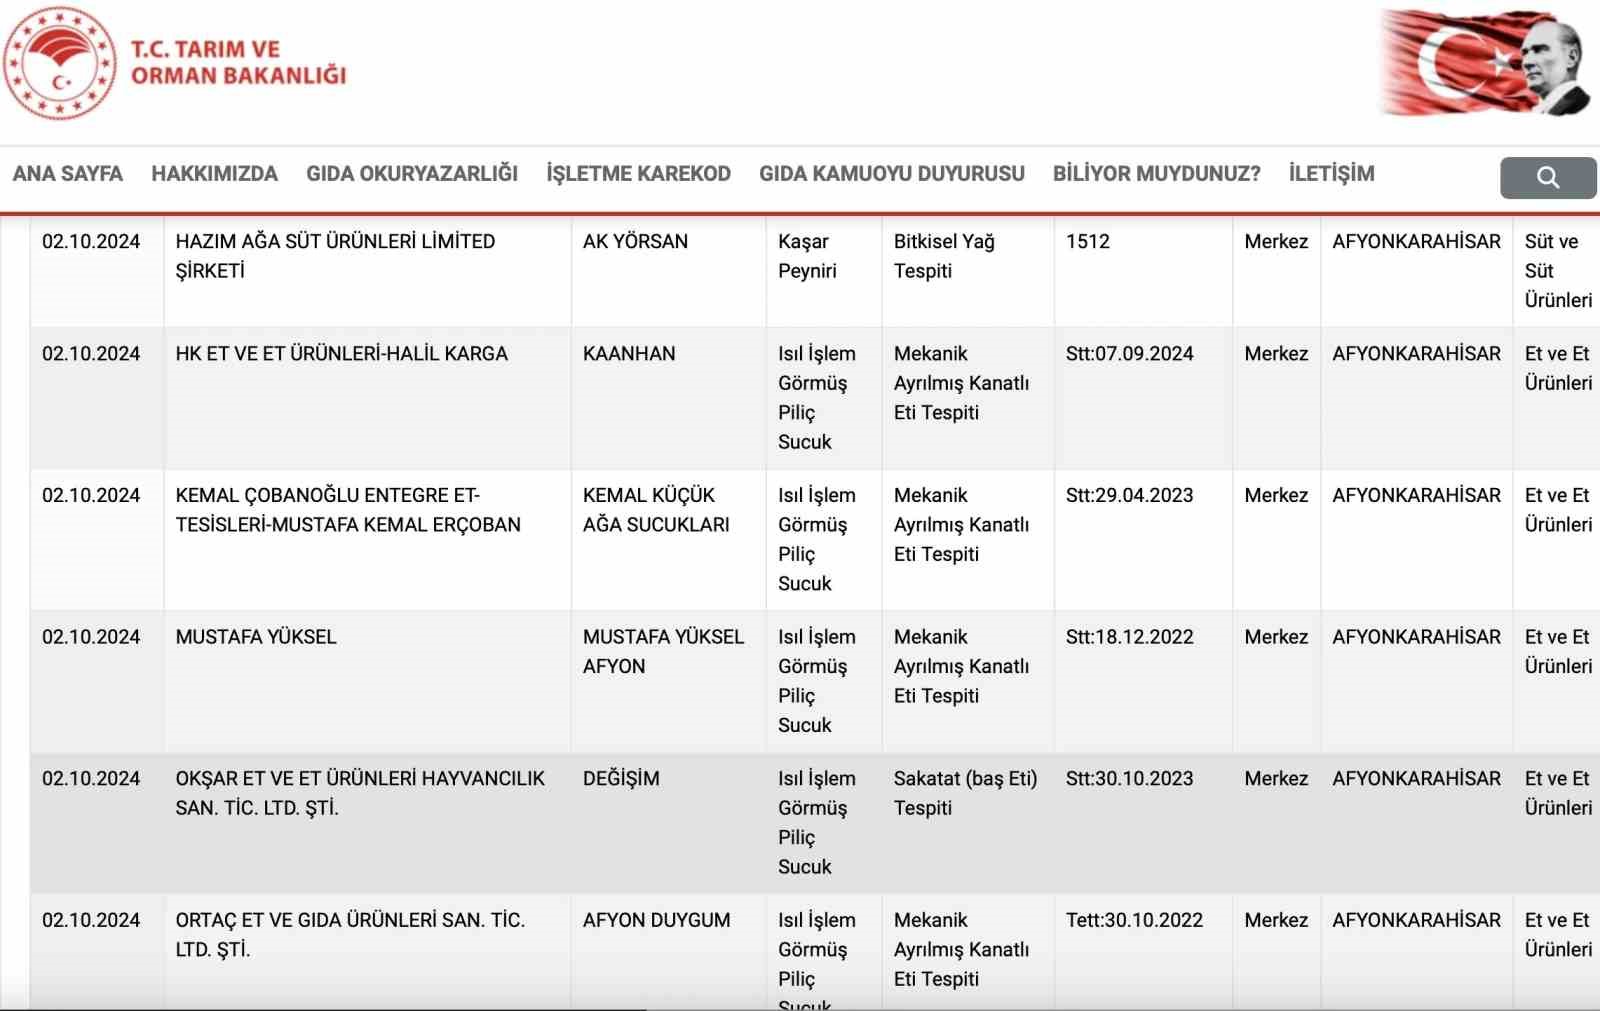This screenshot has height=1011, width=1600.
Task: Open GIDA KAMUOYU DUYURUSU page
Action: pos(892,174)
